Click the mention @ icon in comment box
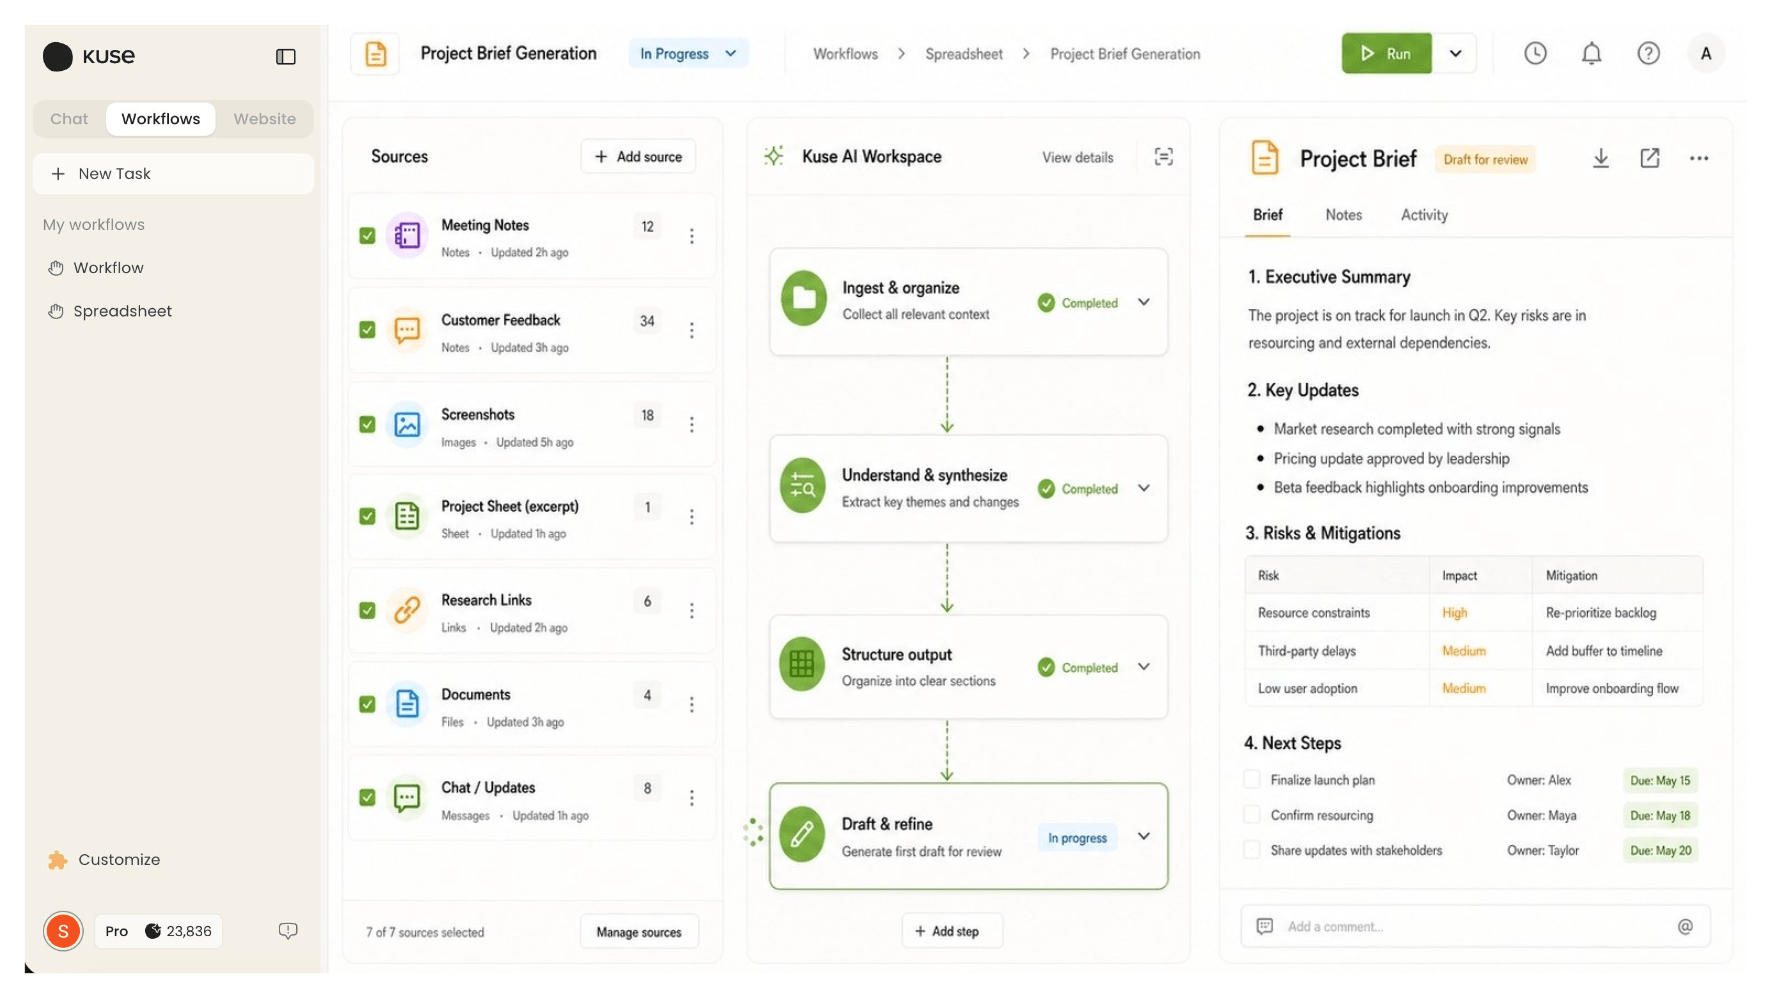Screen dimensions: 1774x998 pos(1685,927)
